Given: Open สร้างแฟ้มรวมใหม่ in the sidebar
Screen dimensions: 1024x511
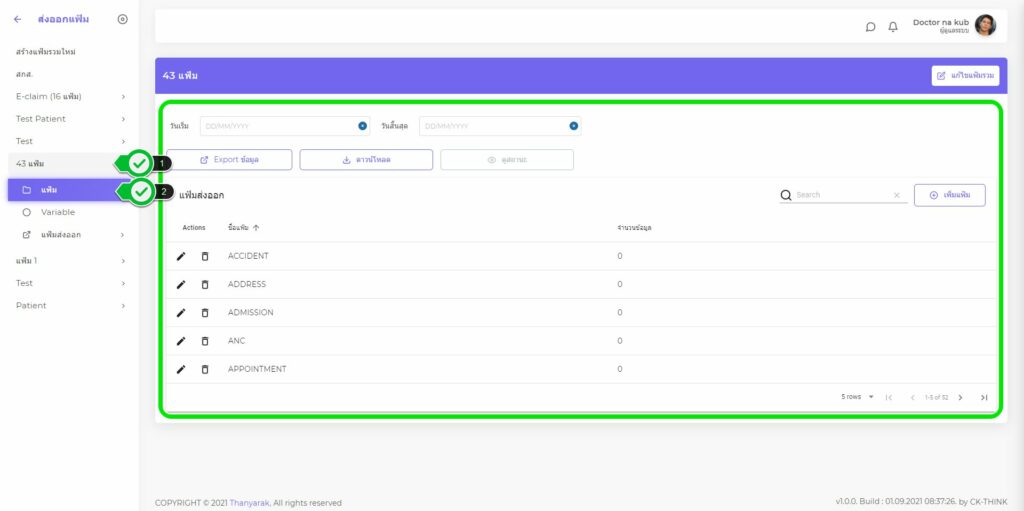Looking at the screenshot, I should click(46, 51).
